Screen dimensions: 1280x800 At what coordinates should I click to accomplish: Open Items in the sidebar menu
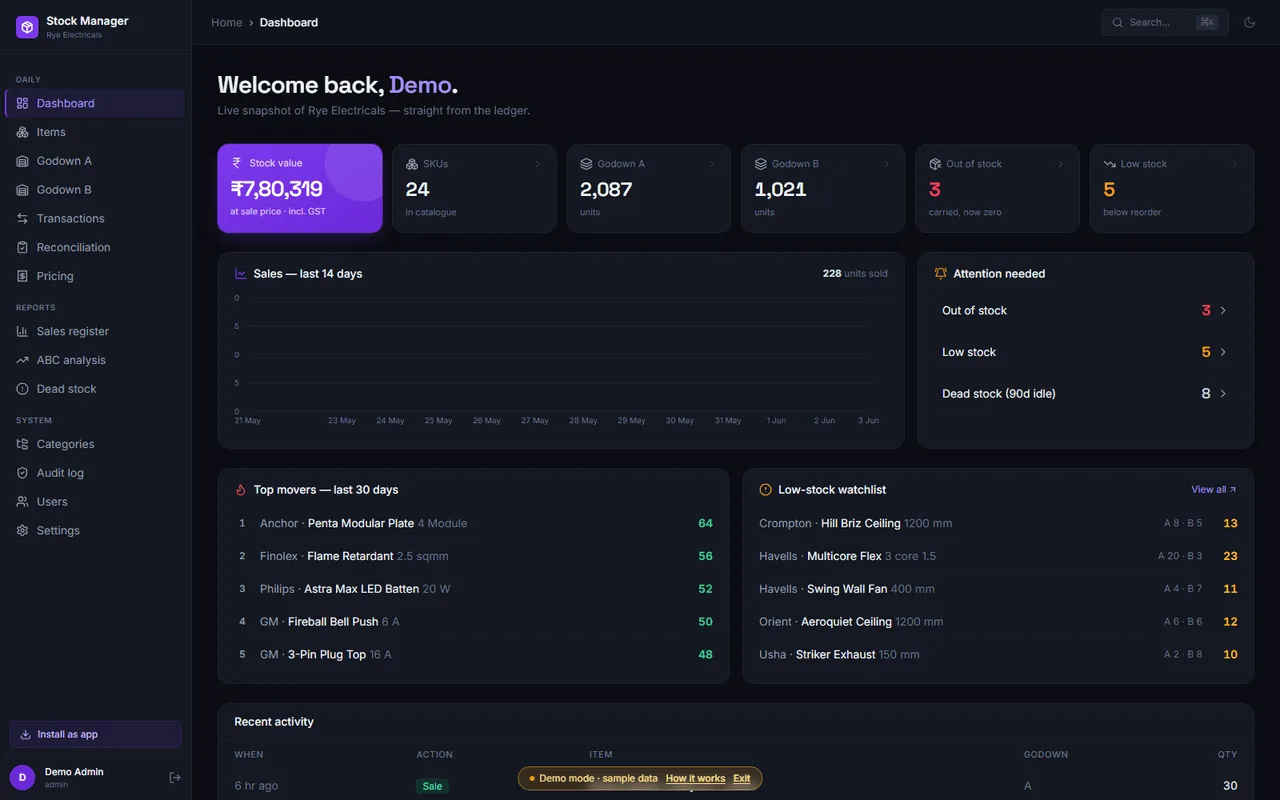pos(95,132)
